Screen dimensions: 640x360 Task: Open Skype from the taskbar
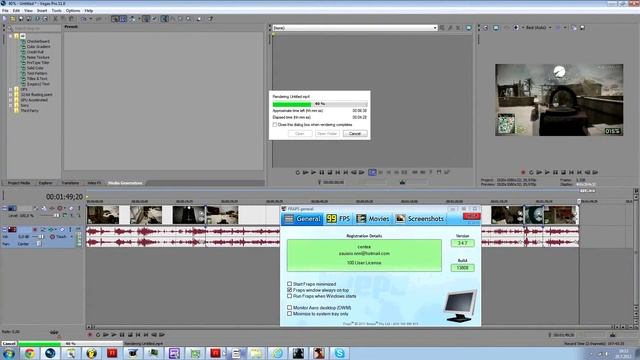[x=339, y=353]
